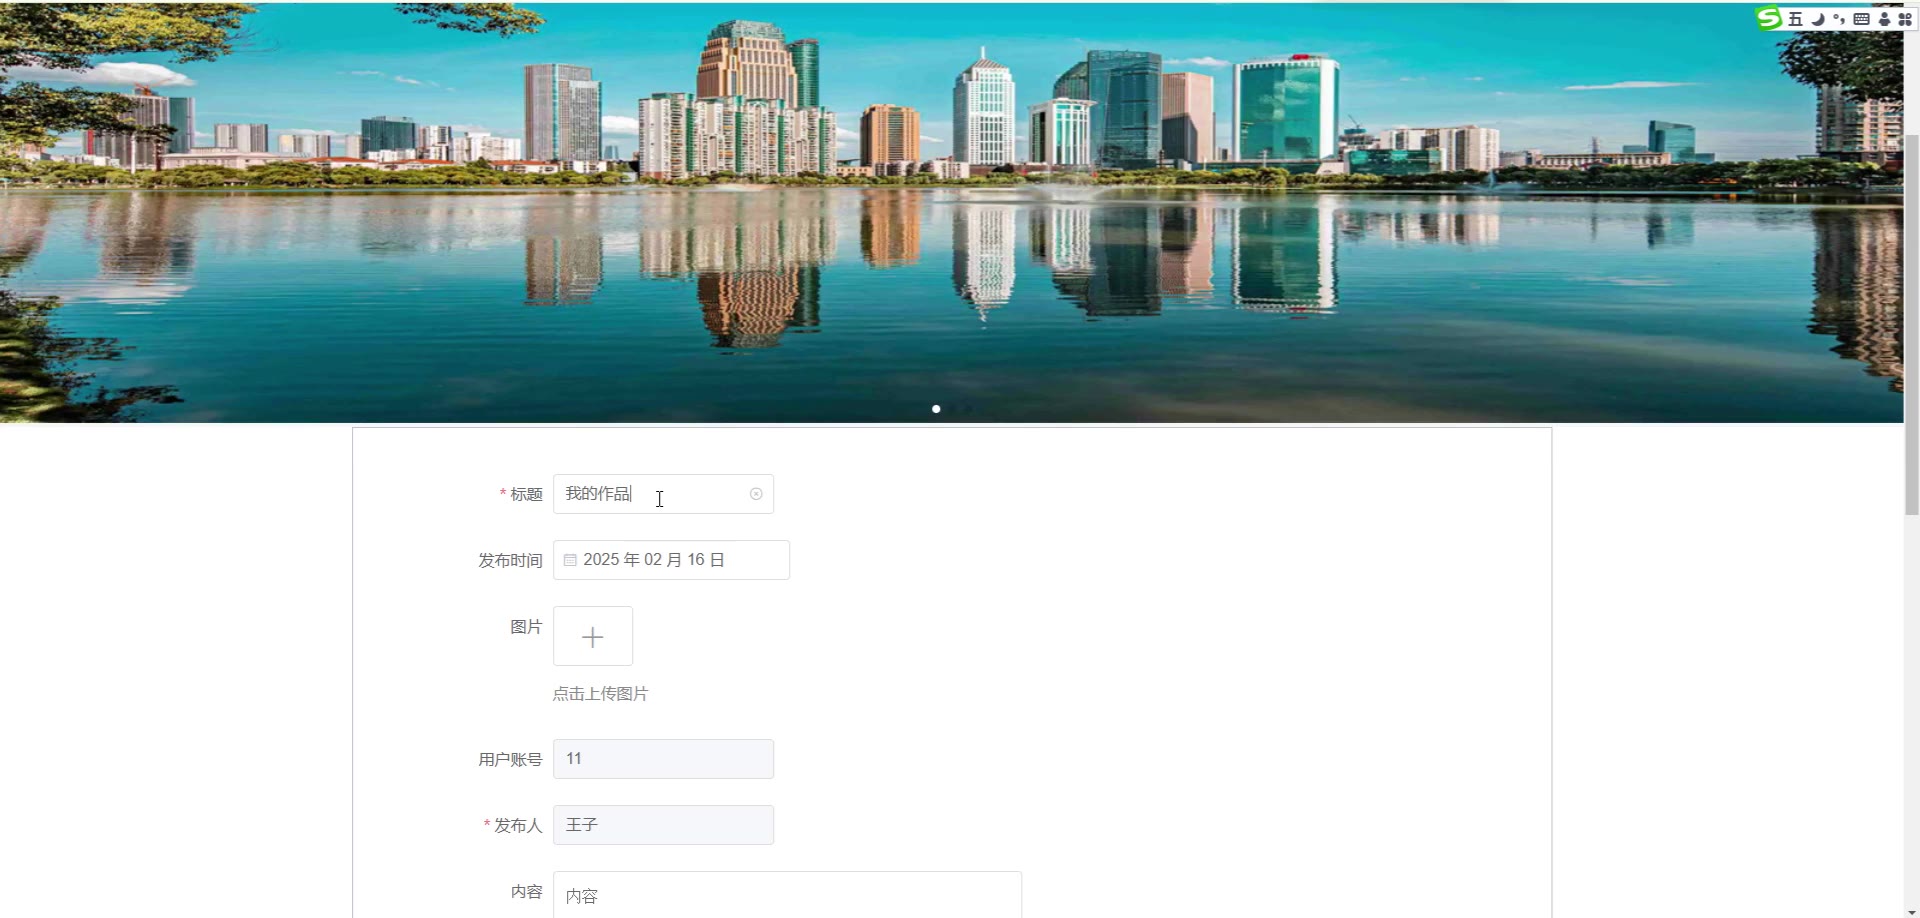1920x918 pixels.
Task: Toggle Wubi (五) input mode
Action: (1795, 19)
